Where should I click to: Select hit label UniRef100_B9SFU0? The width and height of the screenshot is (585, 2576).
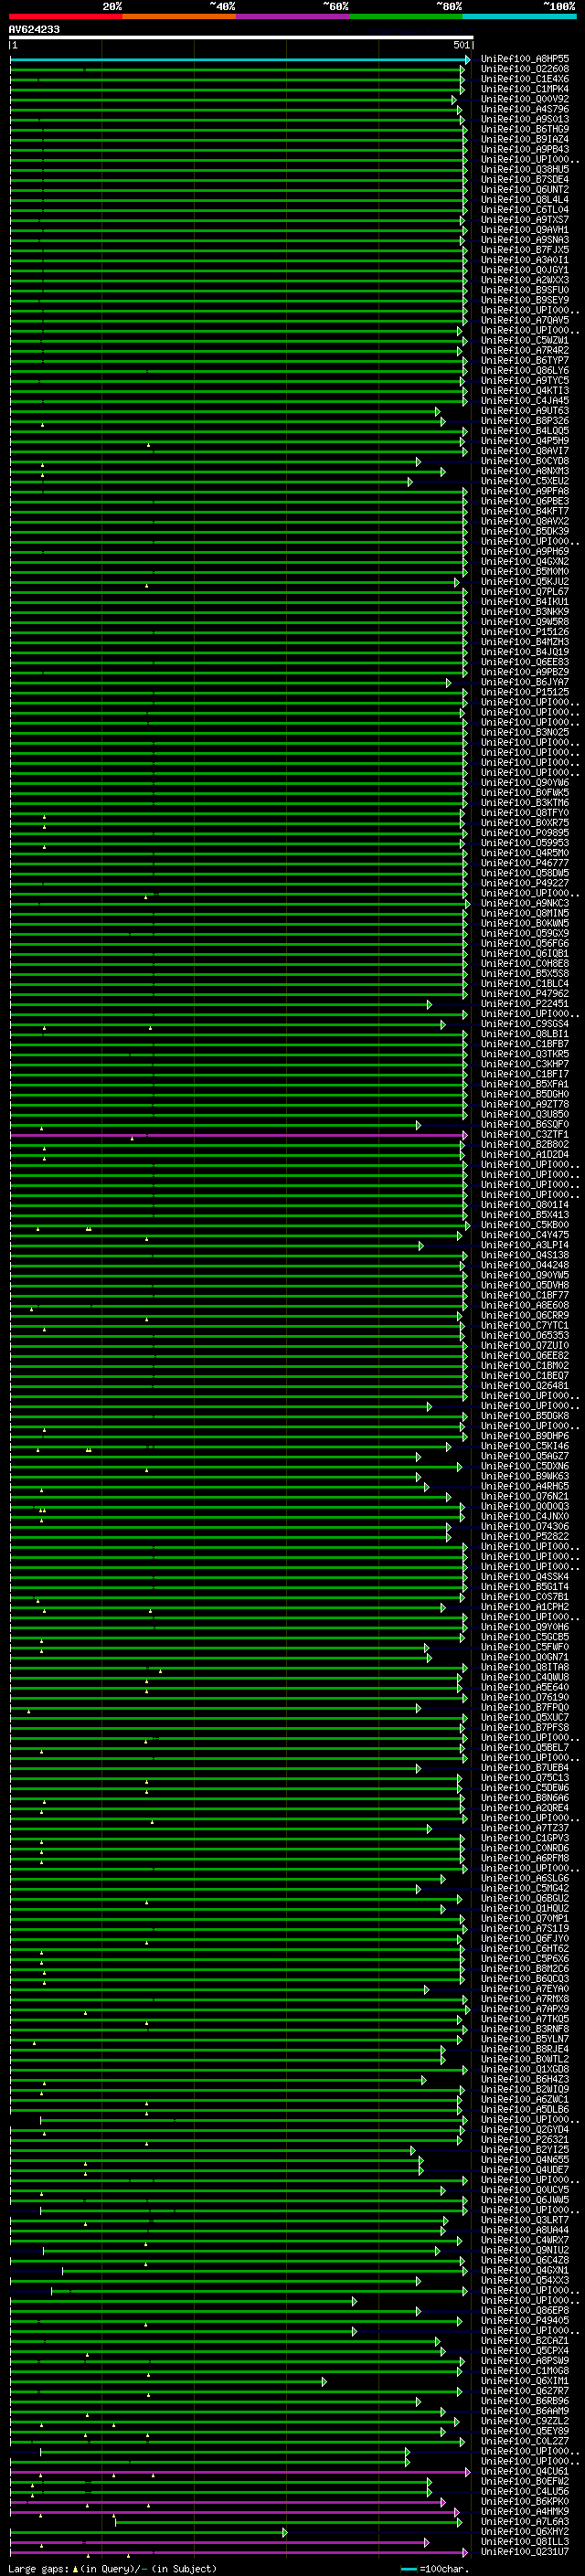coord(525,290)
